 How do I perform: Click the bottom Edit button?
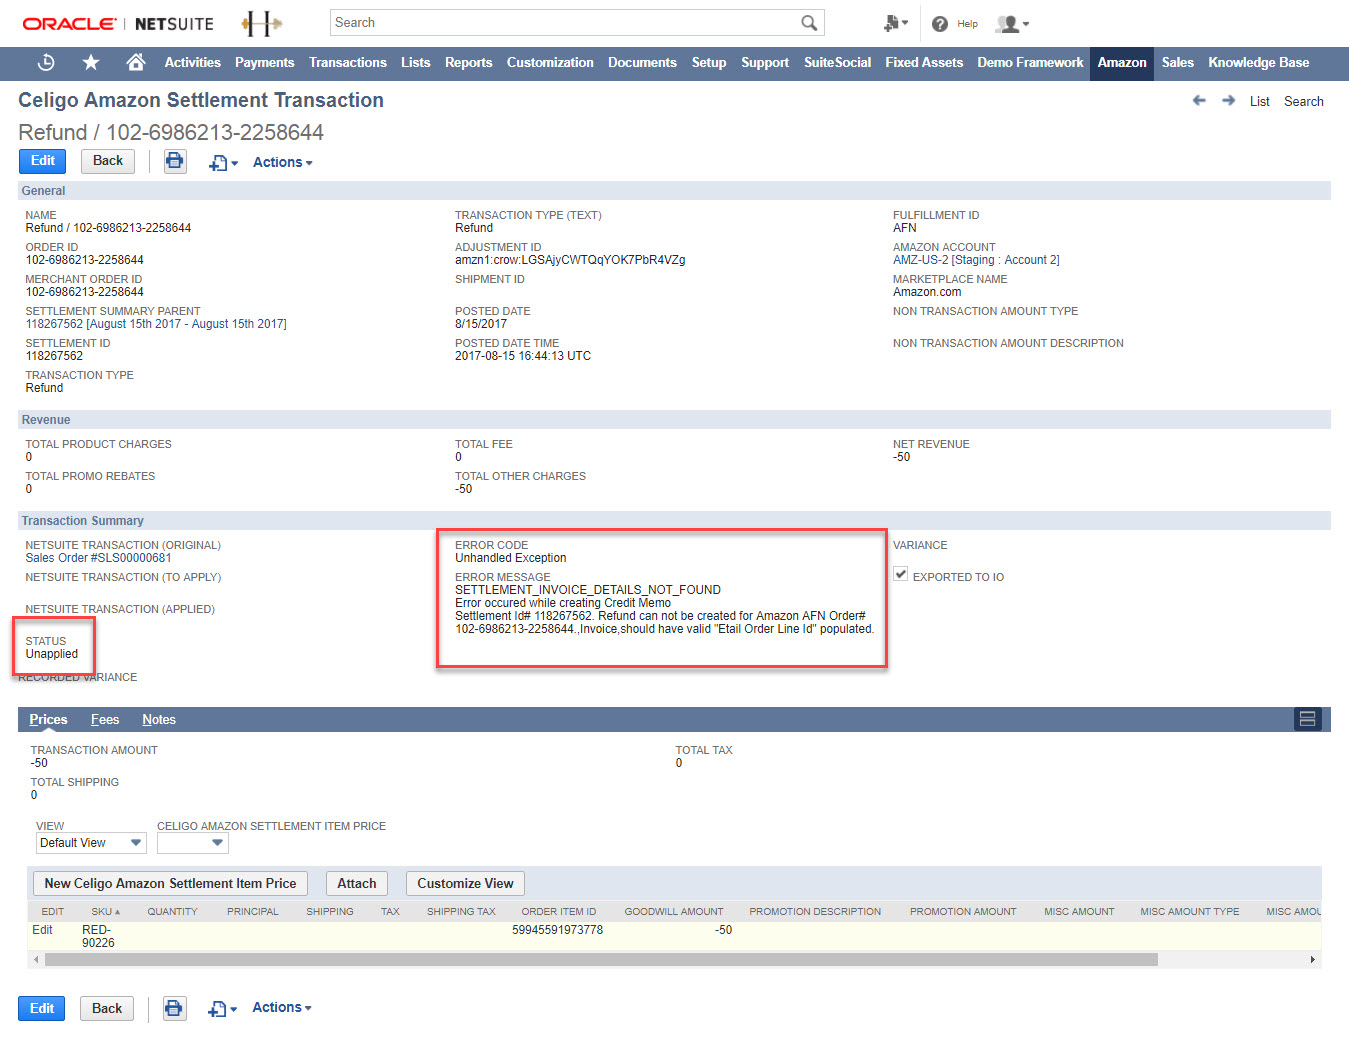(42, 1008)
